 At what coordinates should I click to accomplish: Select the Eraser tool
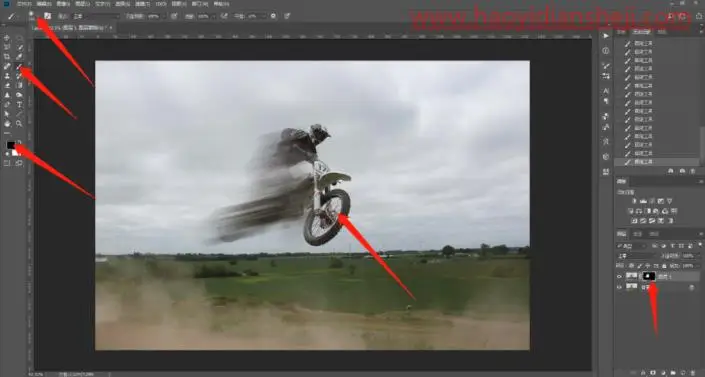pyautogui.click(x=7, y=85)
